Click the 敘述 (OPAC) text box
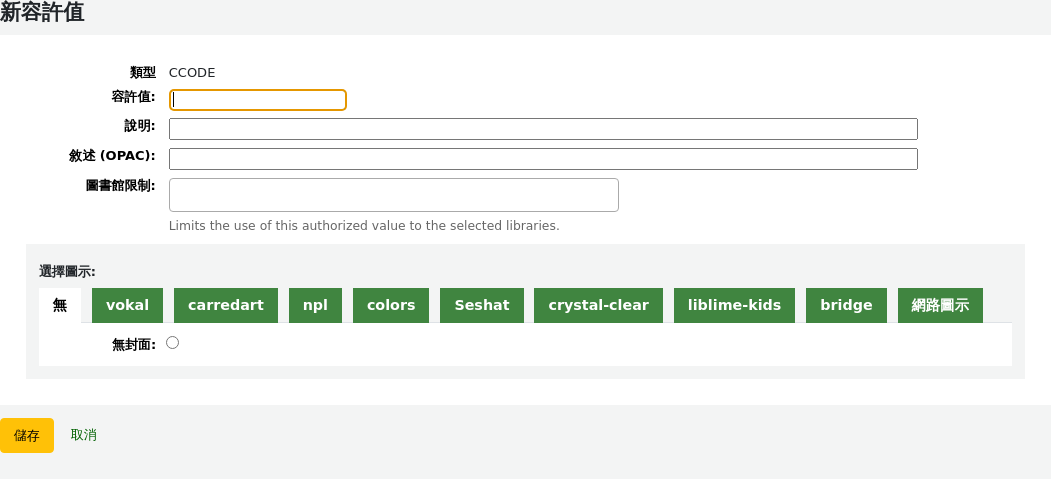The width and height of the screenshot is (1051, 479). (543, 159)
